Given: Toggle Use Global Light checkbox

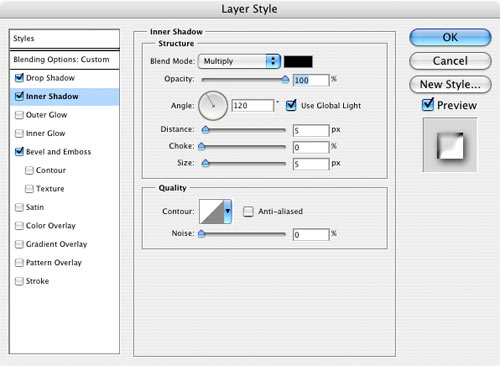Looking at the screenshot, I should click(291, 105).
